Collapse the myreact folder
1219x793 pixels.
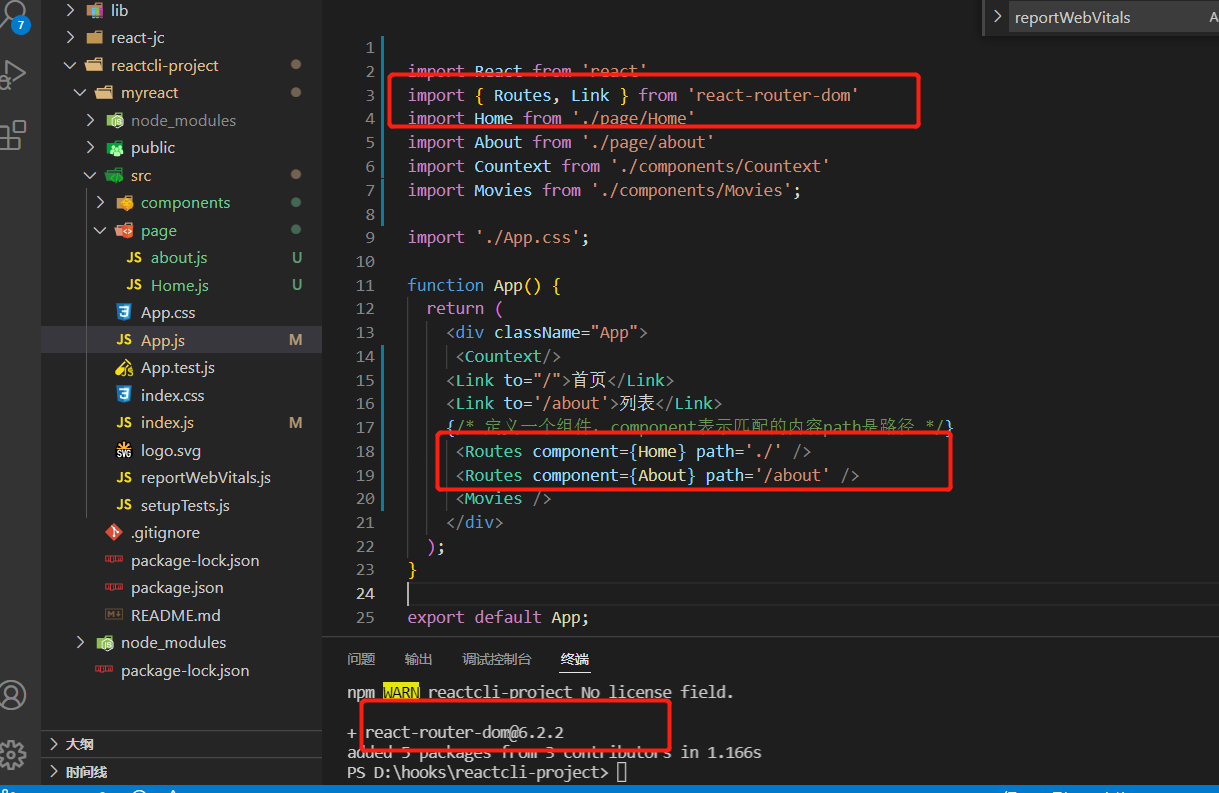[80, 93]
